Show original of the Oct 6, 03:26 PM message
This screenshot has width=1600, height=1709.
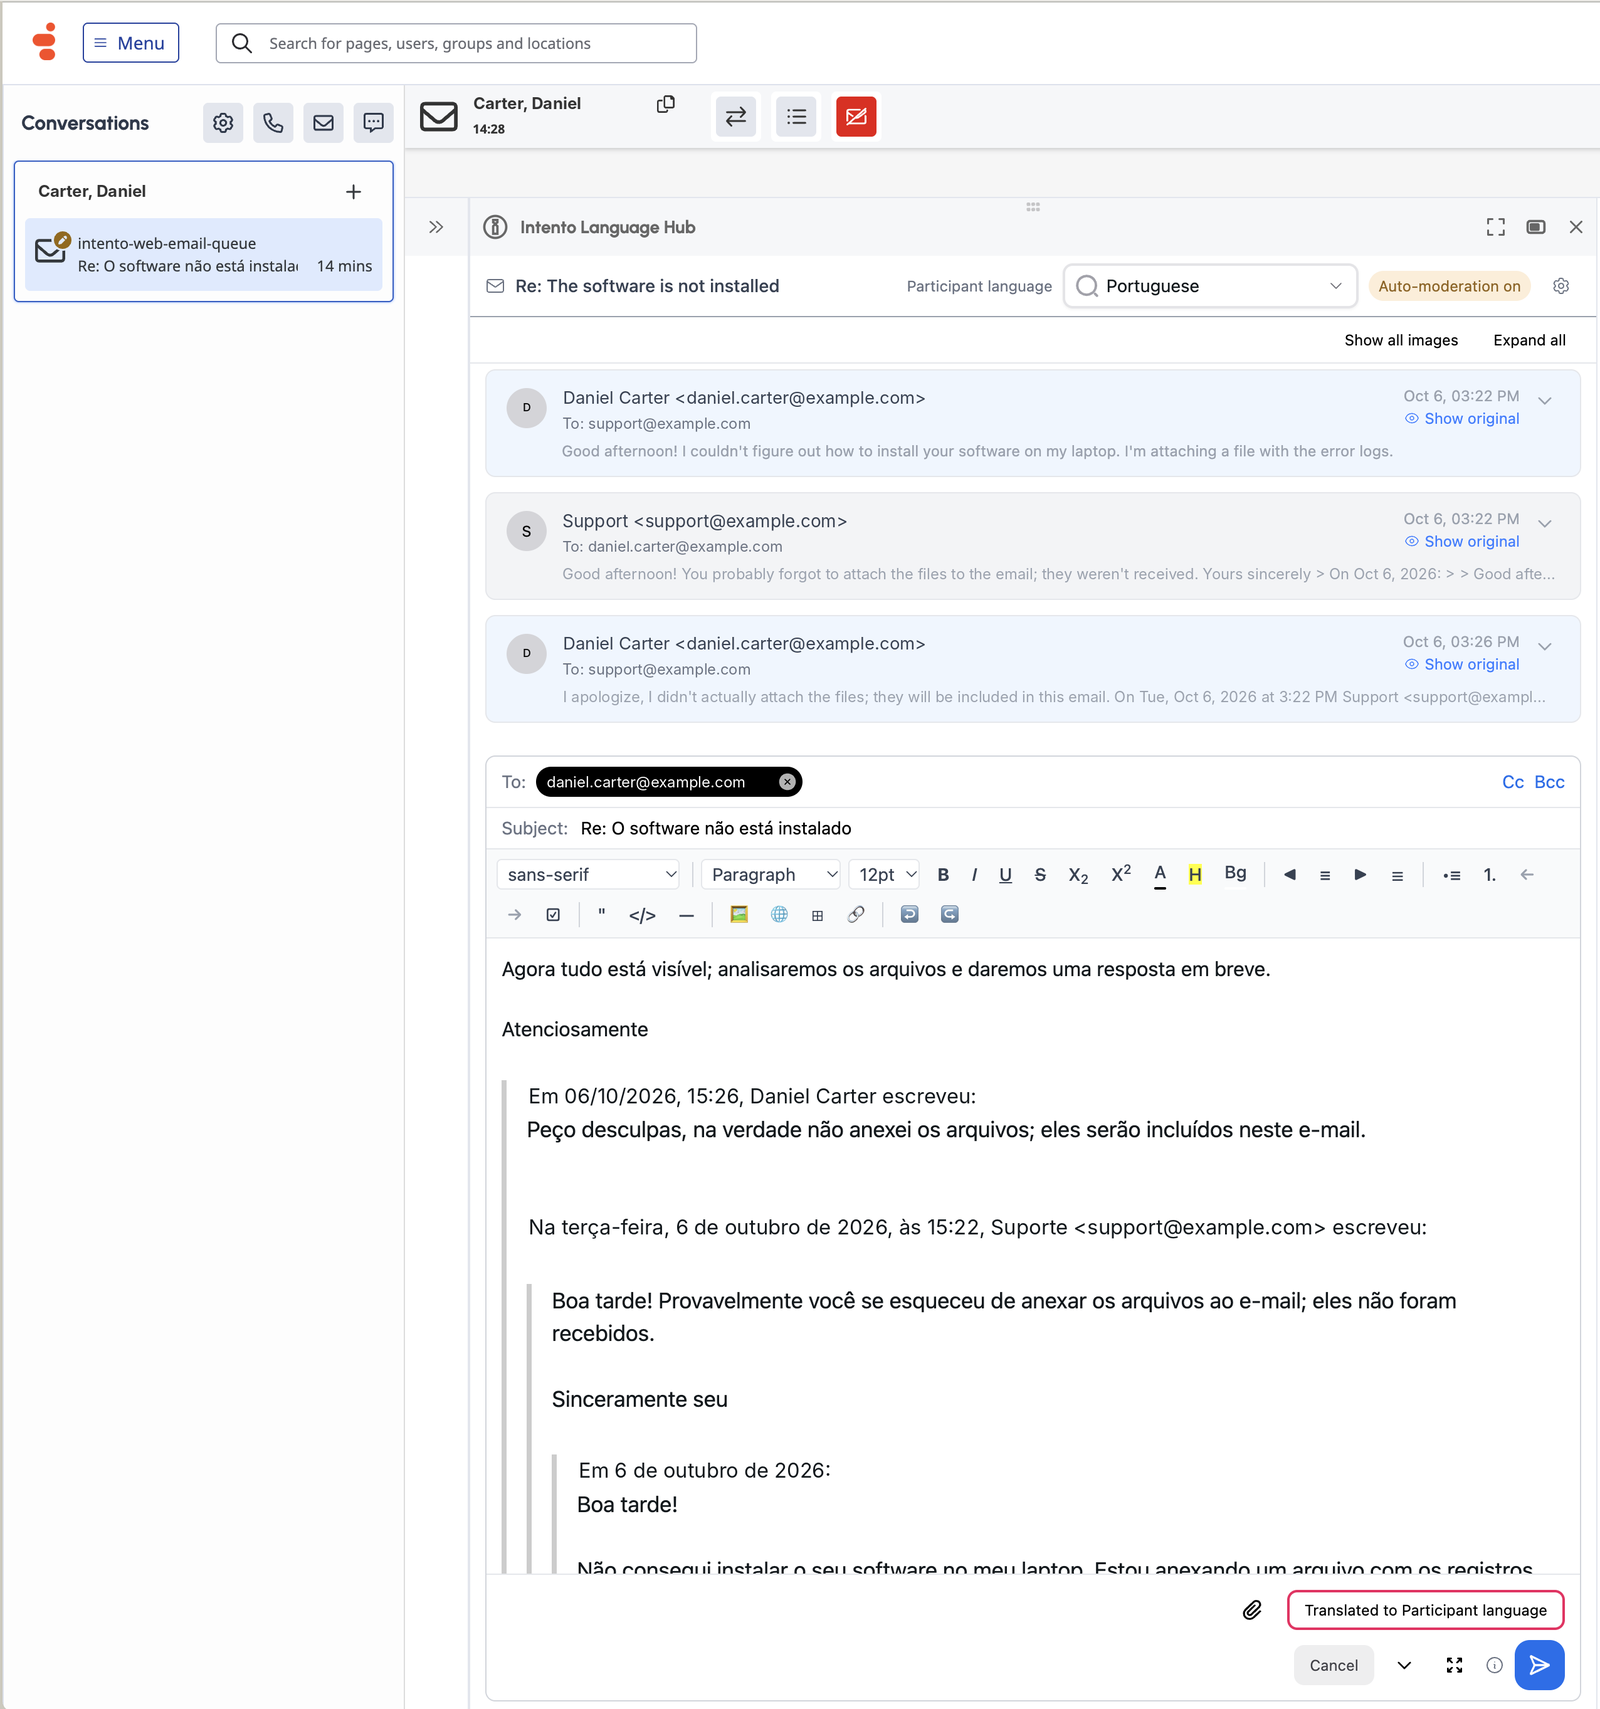pyautogui.click(x=1462, y=664)
